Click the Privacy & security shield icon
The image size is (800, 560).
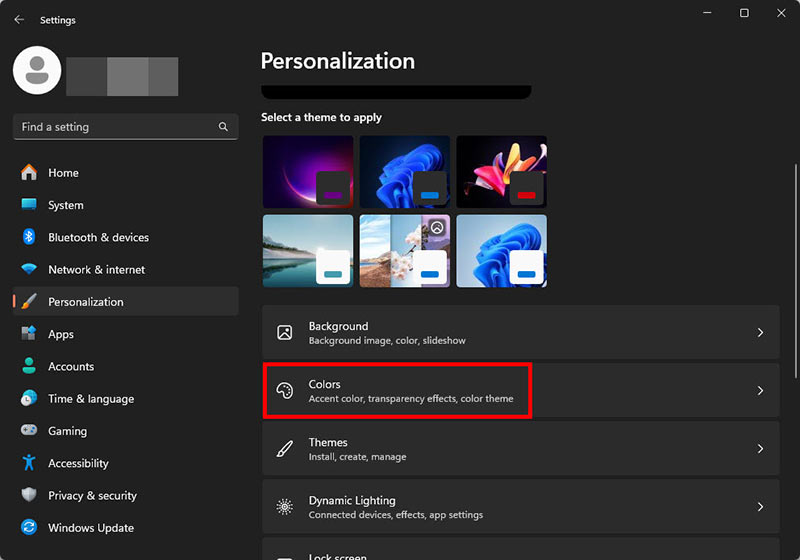click(x=29, y=495)
